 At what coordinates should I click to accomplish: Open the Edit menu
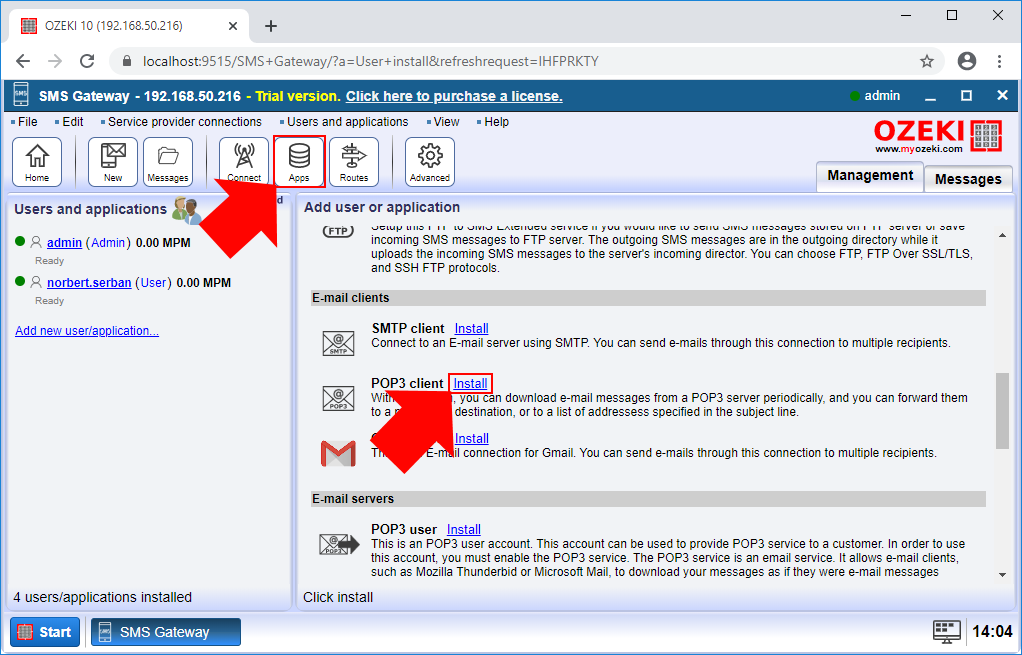[72, 122]
